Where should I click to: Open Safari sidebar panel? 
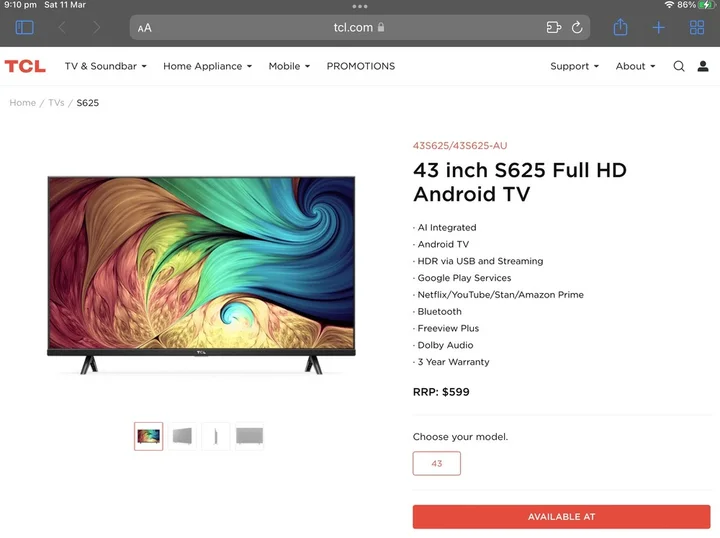tap(24, 28)
